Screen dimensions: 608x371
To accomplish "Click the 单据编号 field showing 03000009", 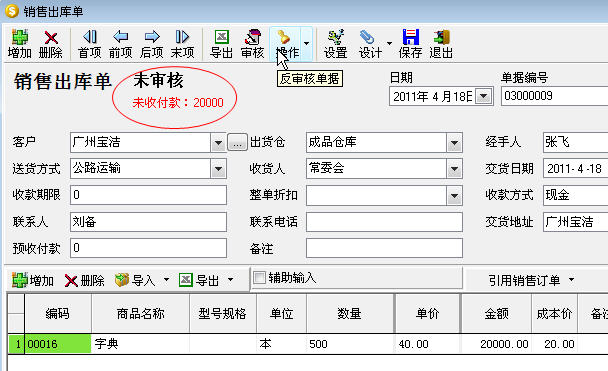I will click(554, 96).
